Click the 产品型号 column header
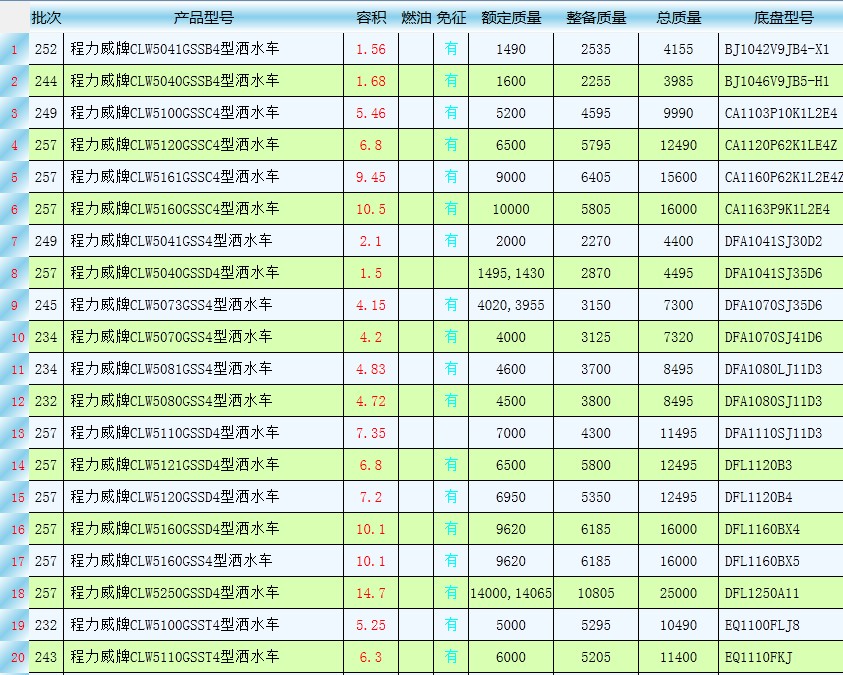 (204, 18)
